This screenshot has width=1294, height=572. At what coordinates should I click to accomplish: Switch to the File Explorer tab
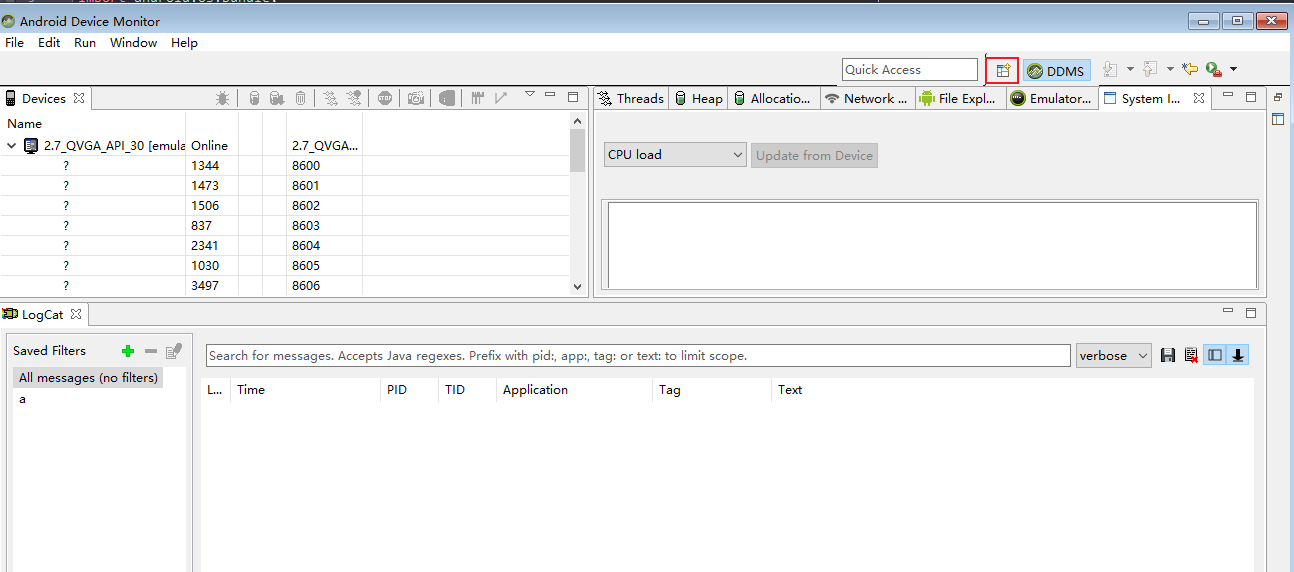(958, 98)
